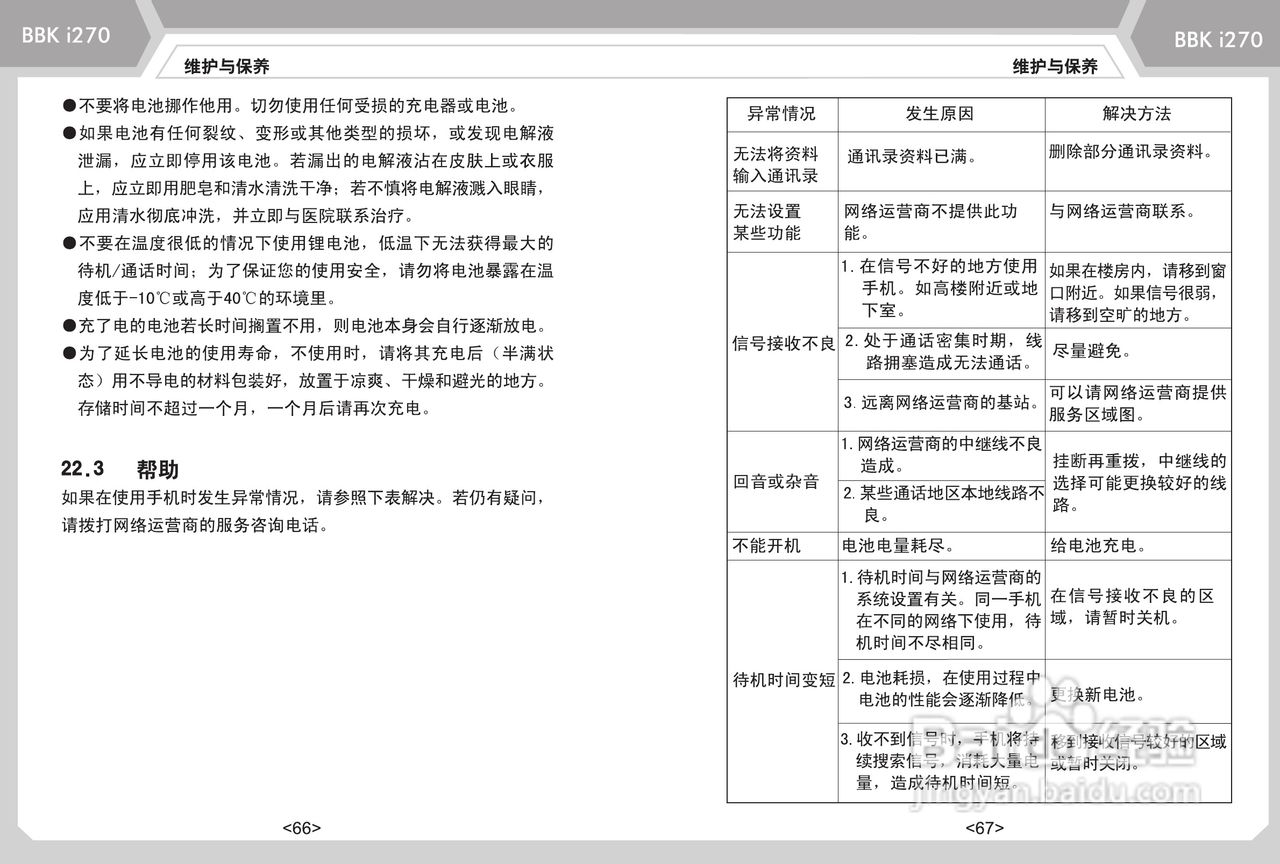Click the solution '可以请网络运营商提供服务区域图'
The width and height of the screenshot is (1280, 864).
tap(1138, 403)
